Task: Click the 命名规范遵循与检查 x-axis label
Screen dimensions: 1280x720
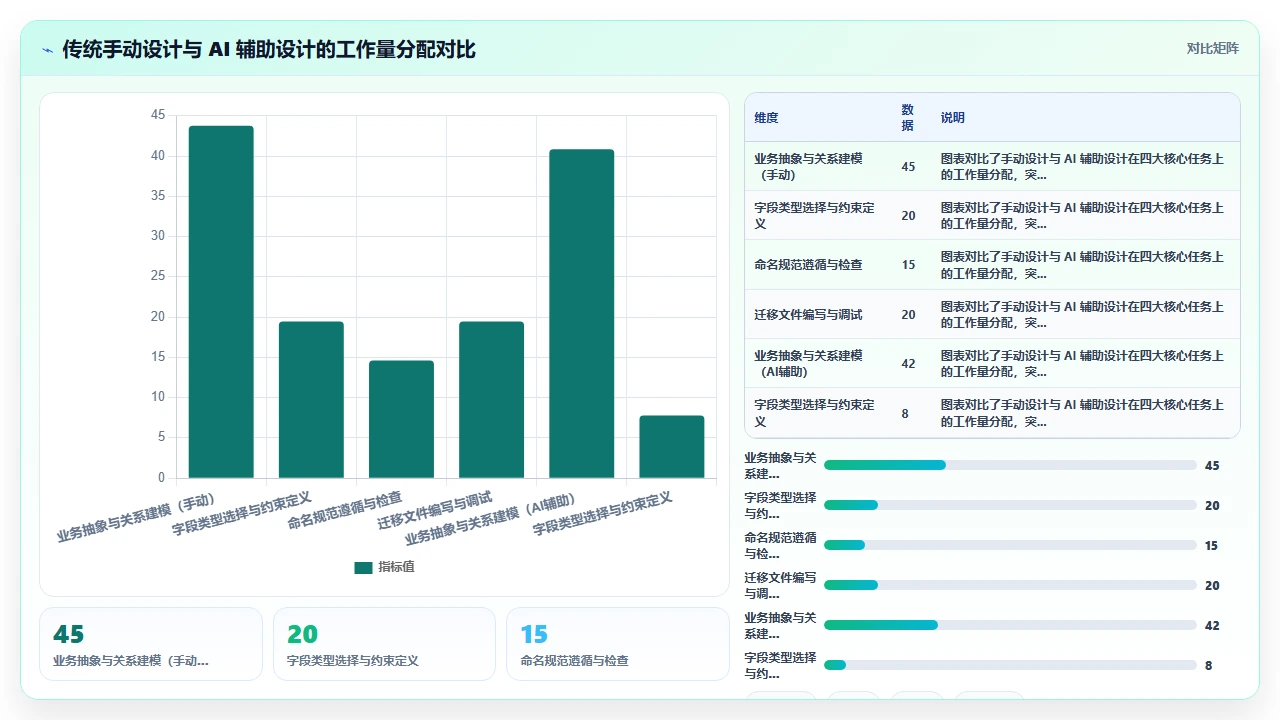Action: coord(345,509)
